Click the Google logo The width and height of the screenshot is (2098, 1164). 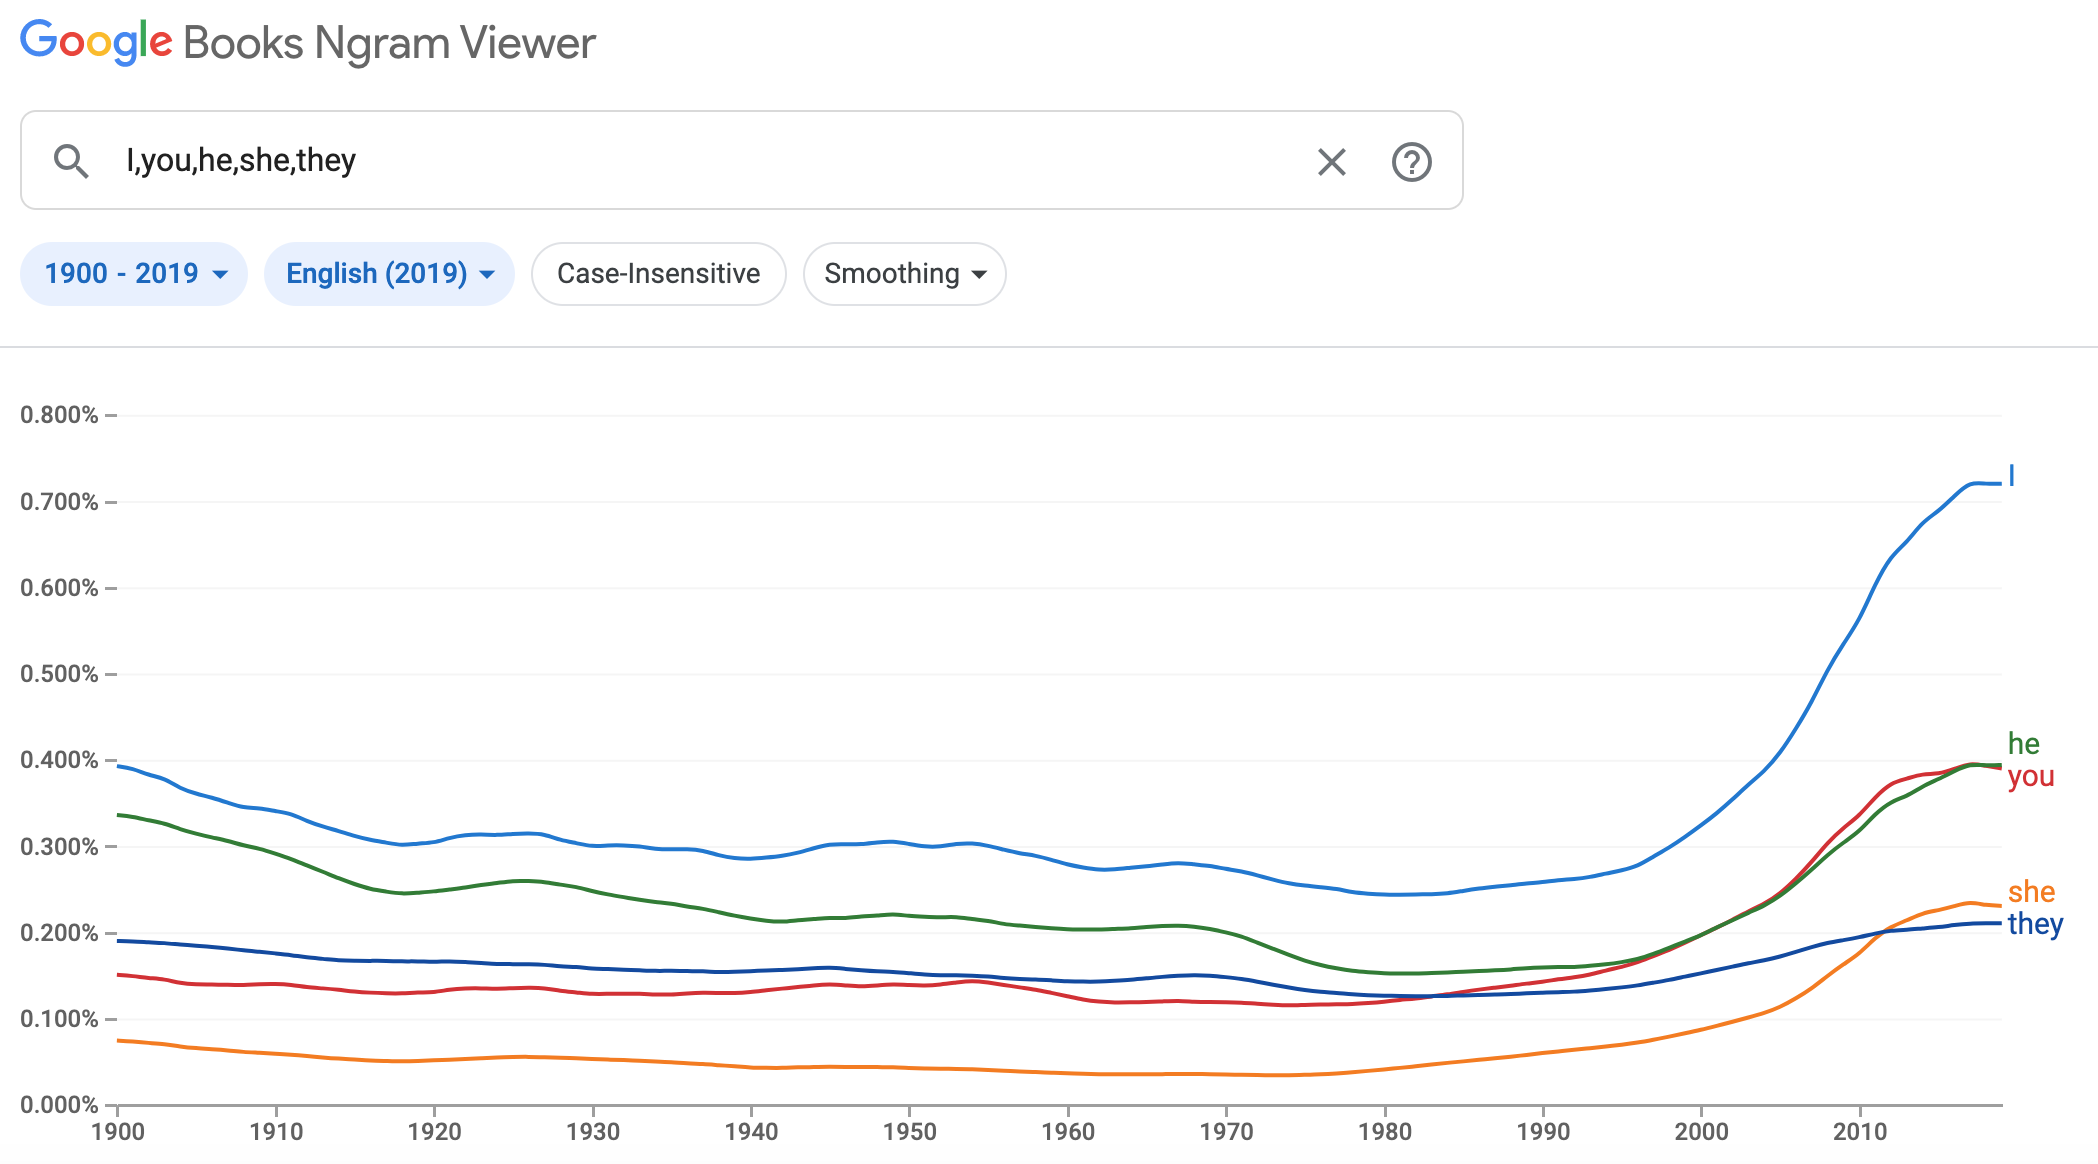pos(96,42)
